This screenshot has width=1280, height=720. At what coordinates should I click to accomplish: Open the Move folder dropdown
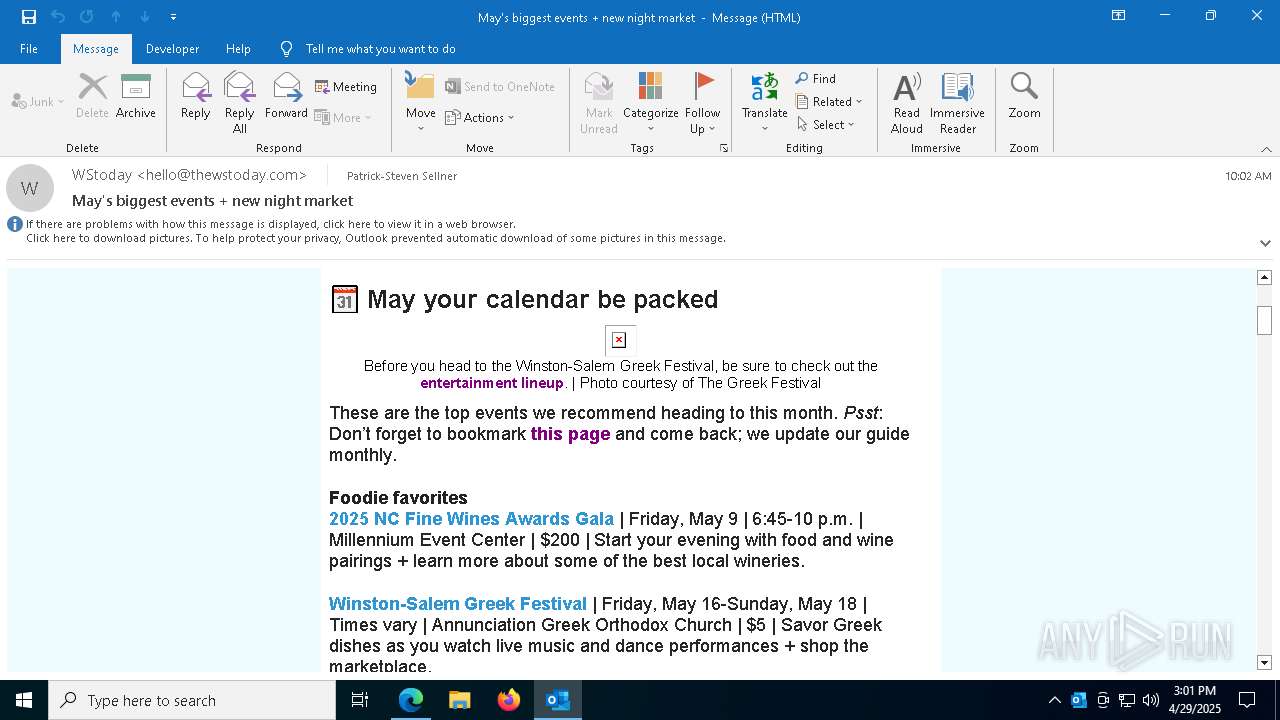point(420,103)
